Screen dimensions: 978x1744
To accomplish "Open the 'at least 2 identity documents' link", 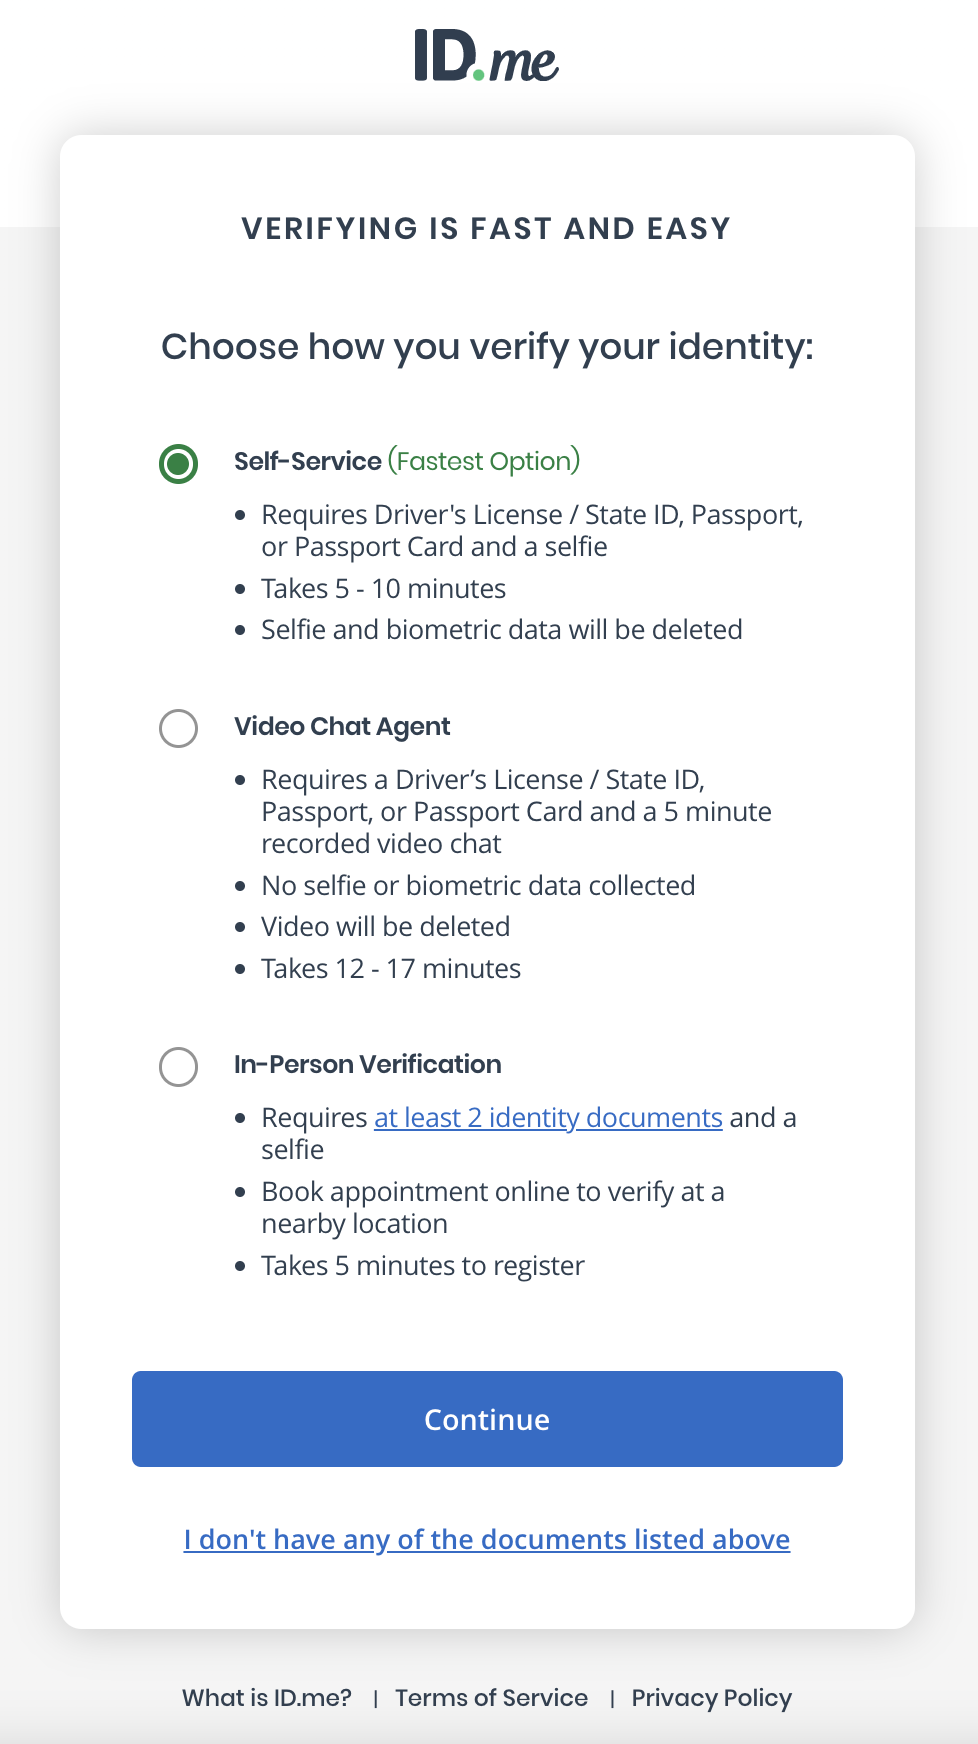I will point(547,1117).
